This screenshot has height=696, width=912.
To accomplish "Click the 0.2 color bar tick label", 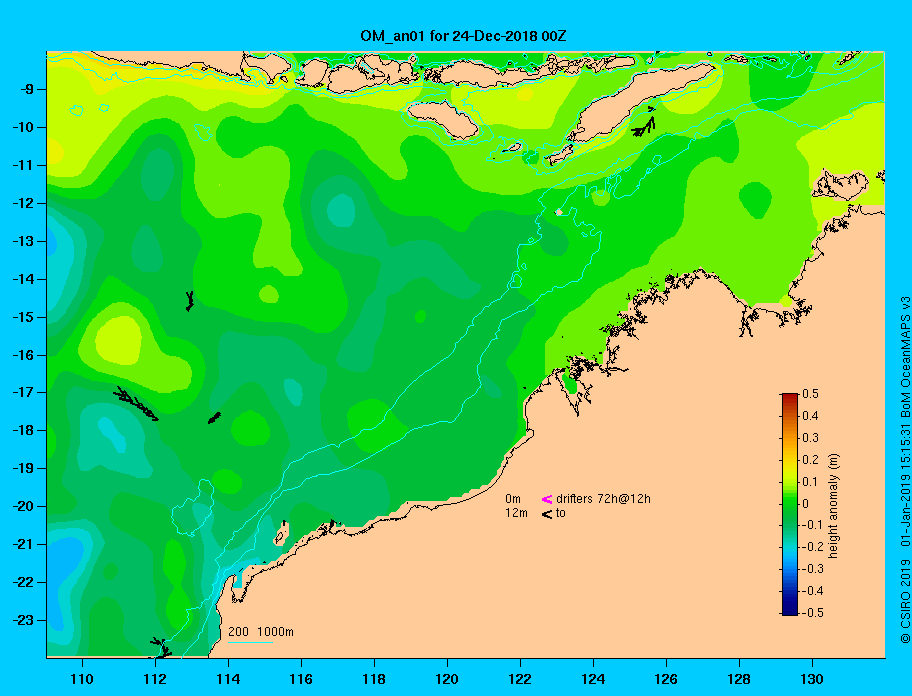I will (x=810, y=460).
